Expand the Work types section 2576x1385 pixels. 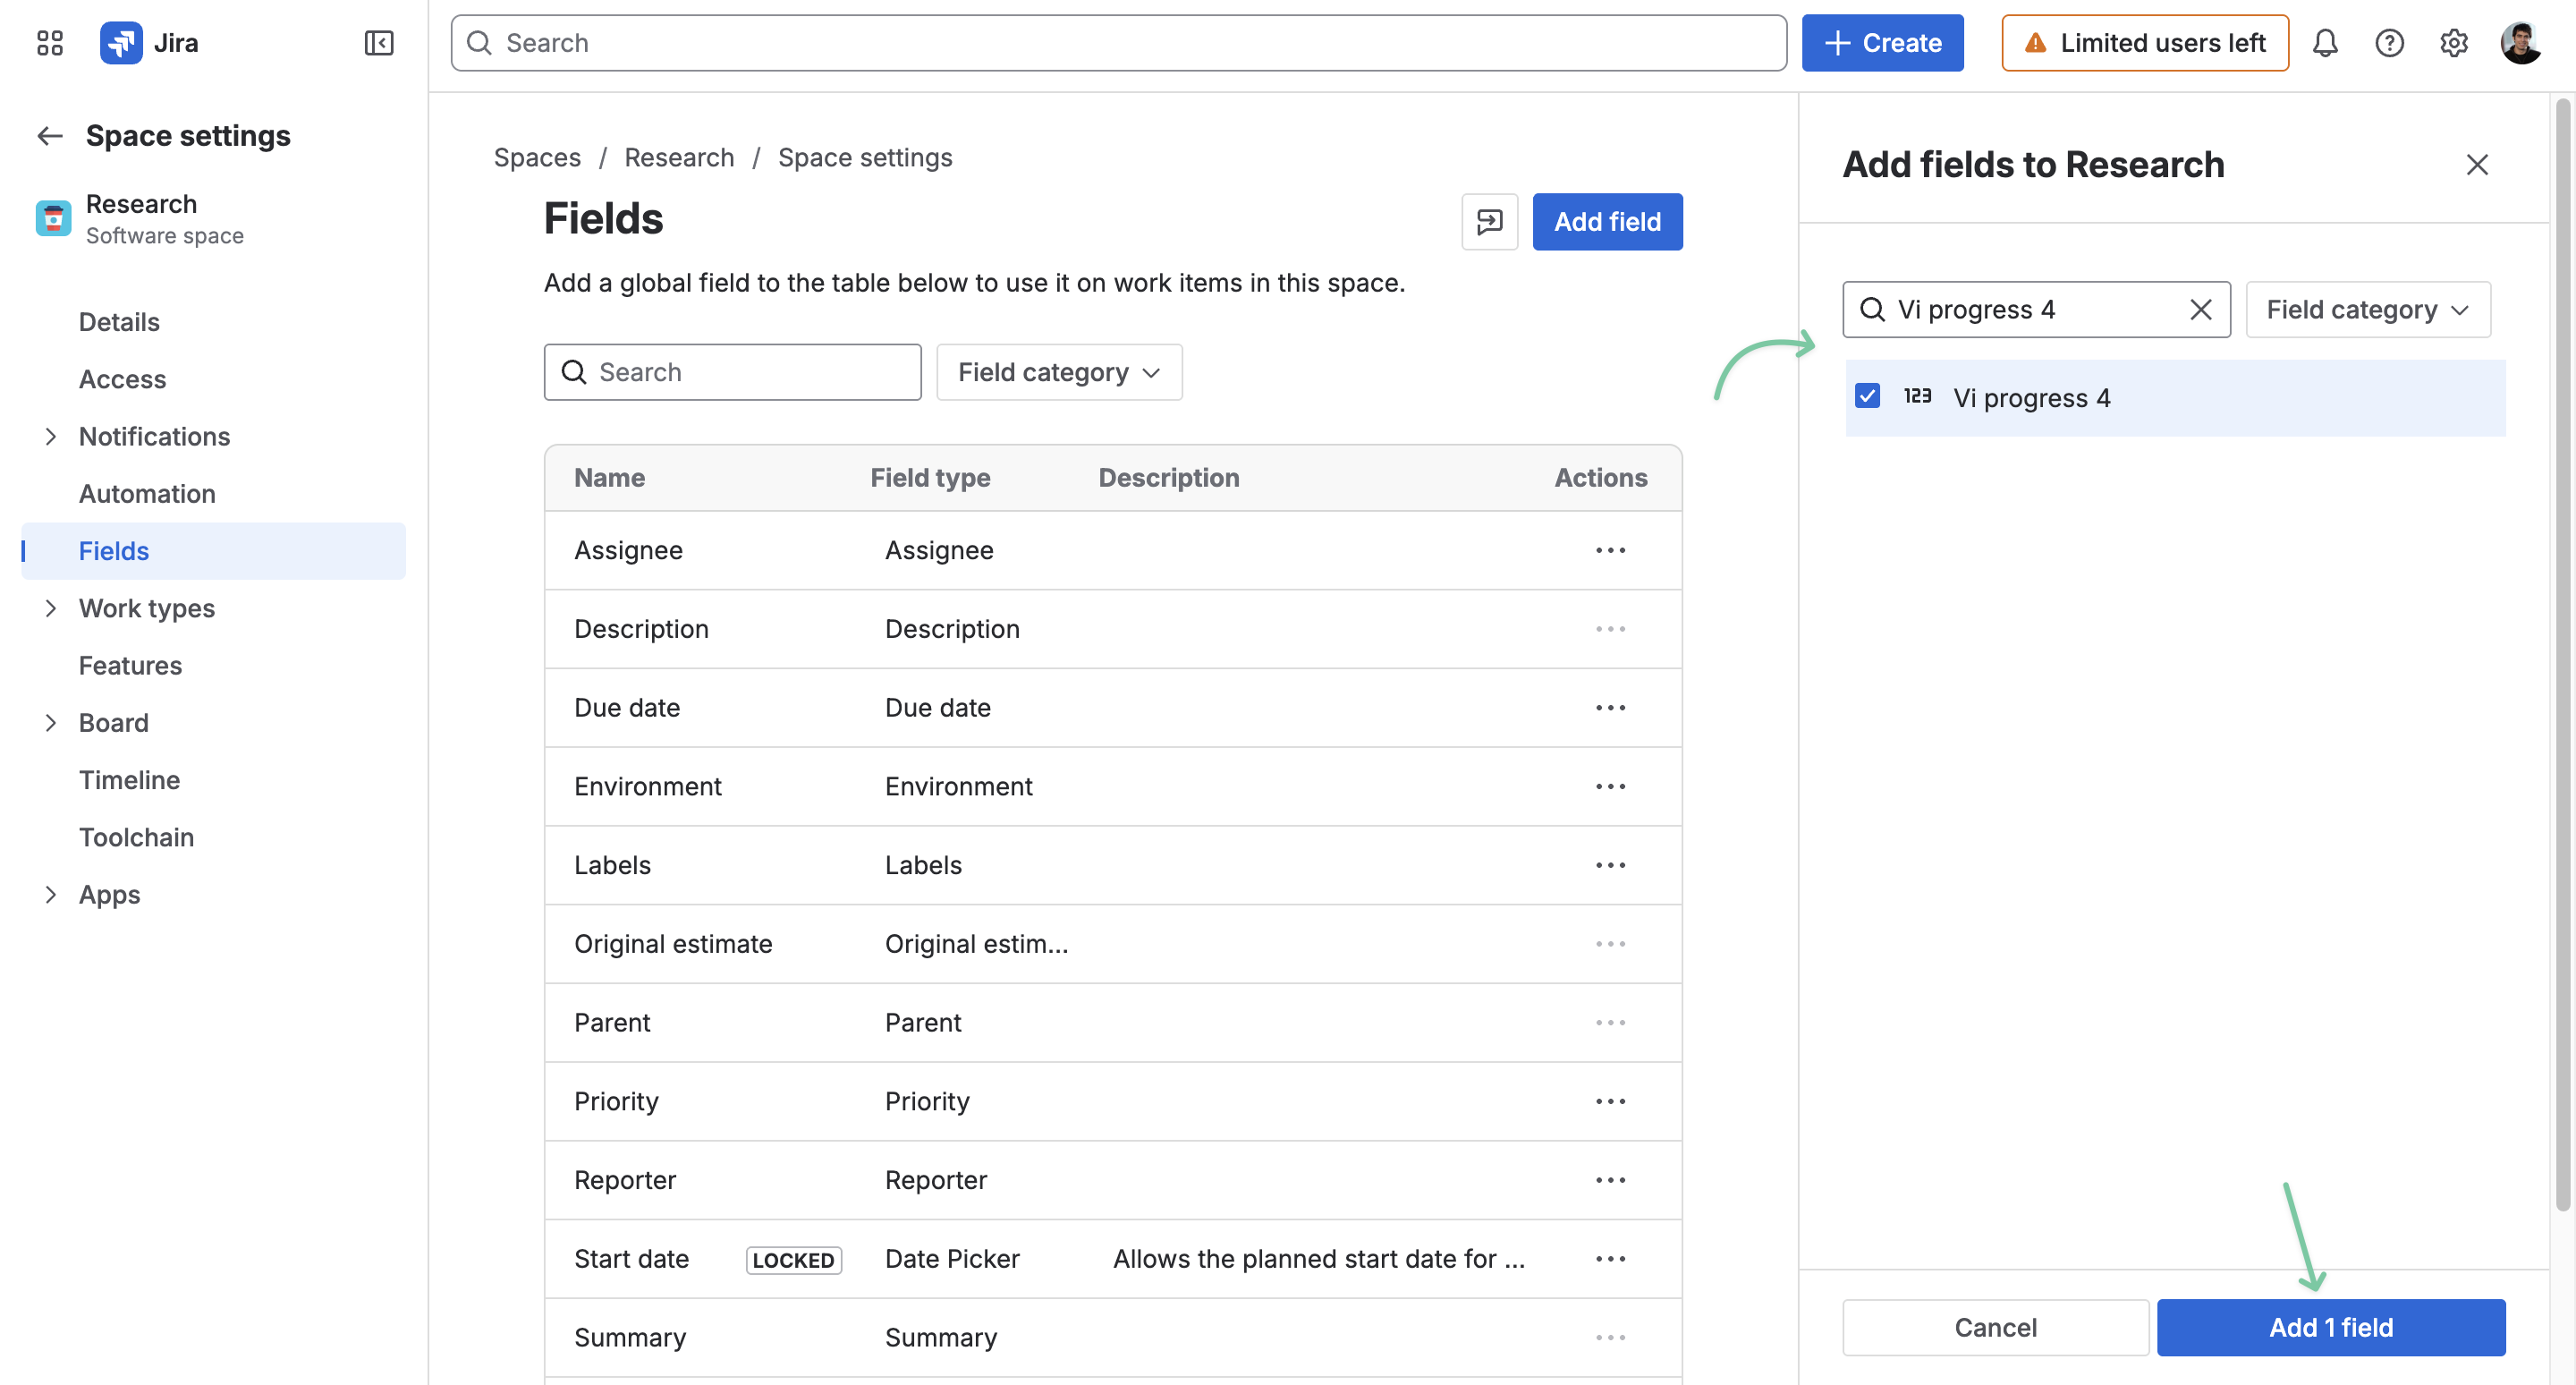(51, 608)
